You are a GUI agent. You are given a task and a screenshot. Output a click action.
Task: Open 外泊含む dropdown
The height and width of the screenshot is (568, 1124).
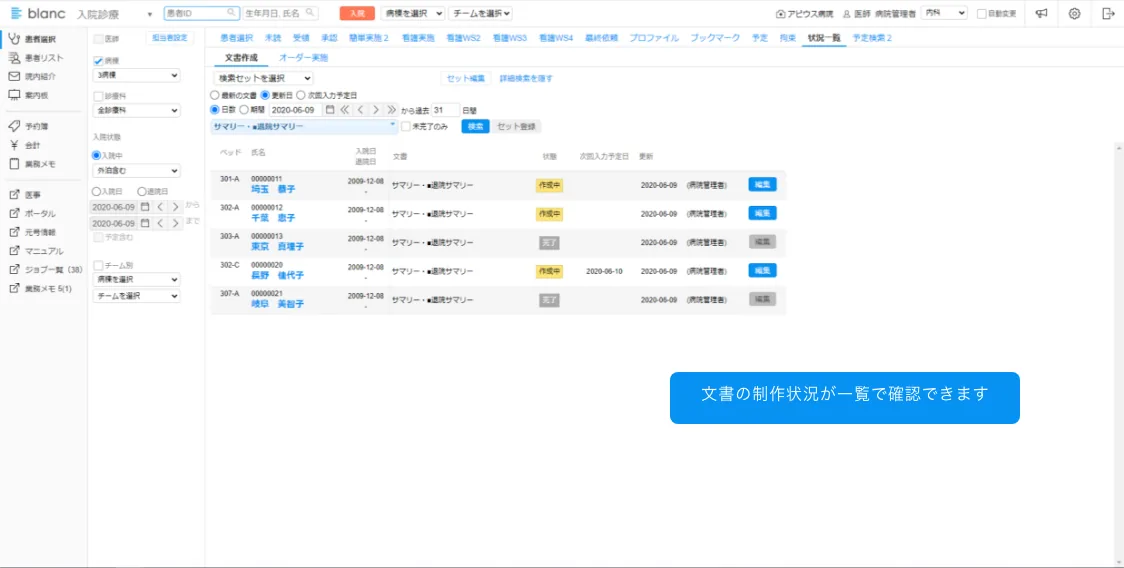click(x=136, y=171)
